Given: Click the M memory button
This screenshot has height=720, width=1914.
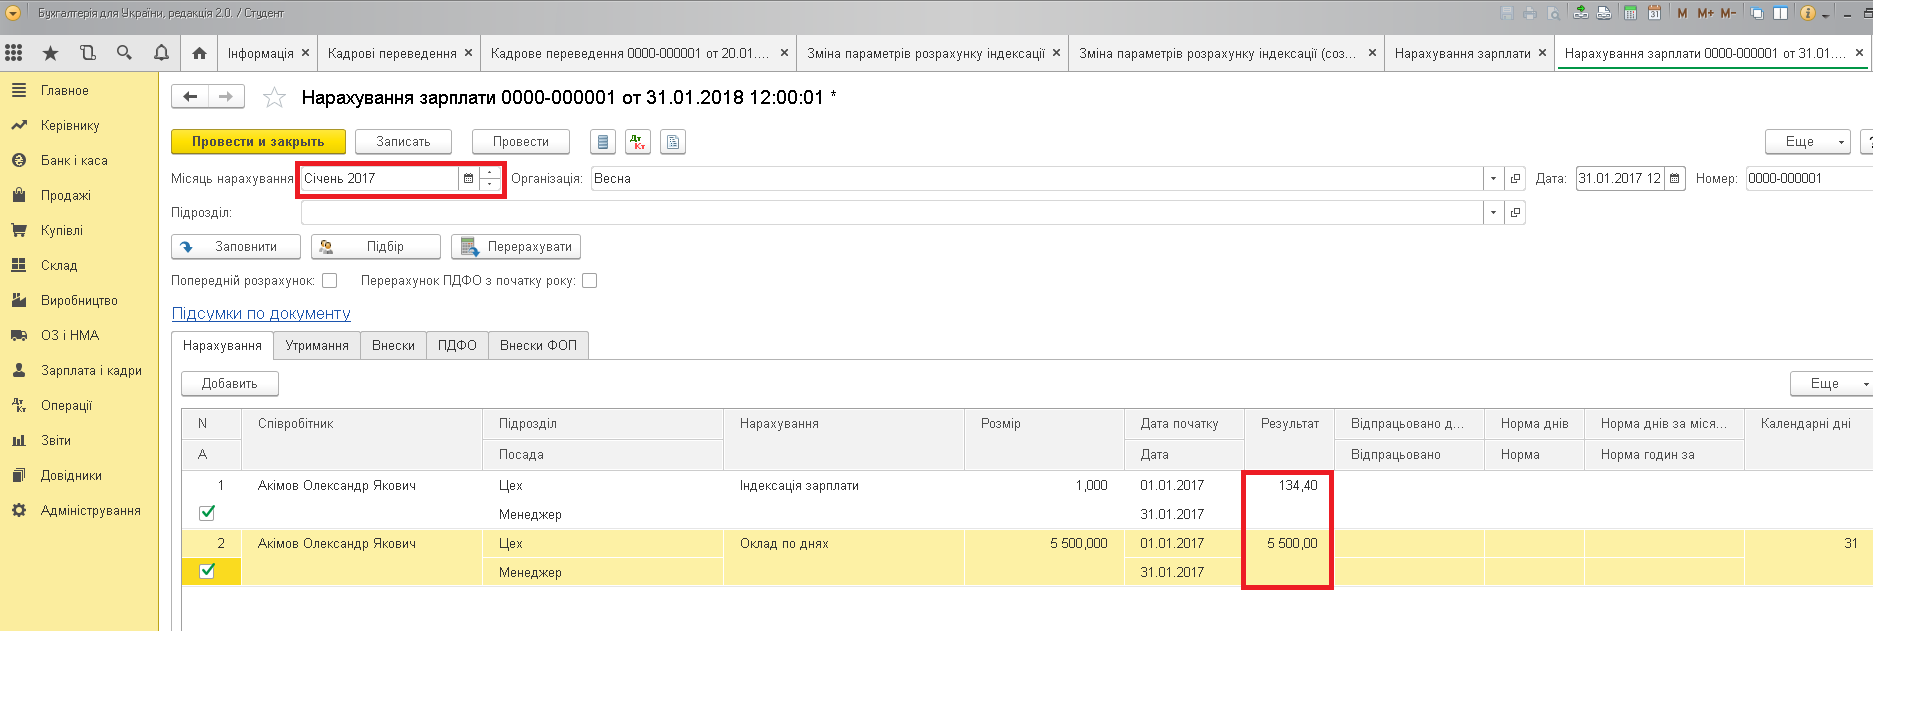Looking at the screenshot, I should (1682, 13).
